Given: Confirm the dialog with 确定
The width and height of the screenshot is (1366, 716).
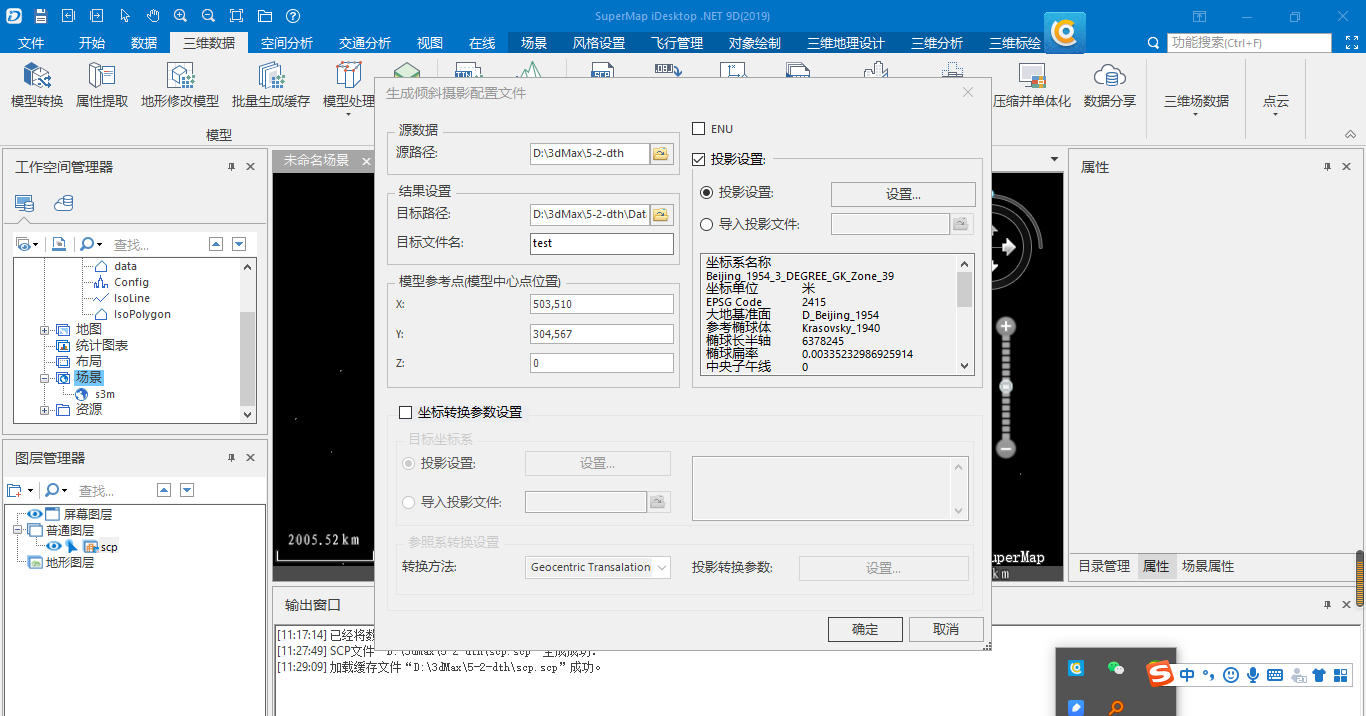Looking at the screenshot, I should pyautogui.click(x=865, y=629).
